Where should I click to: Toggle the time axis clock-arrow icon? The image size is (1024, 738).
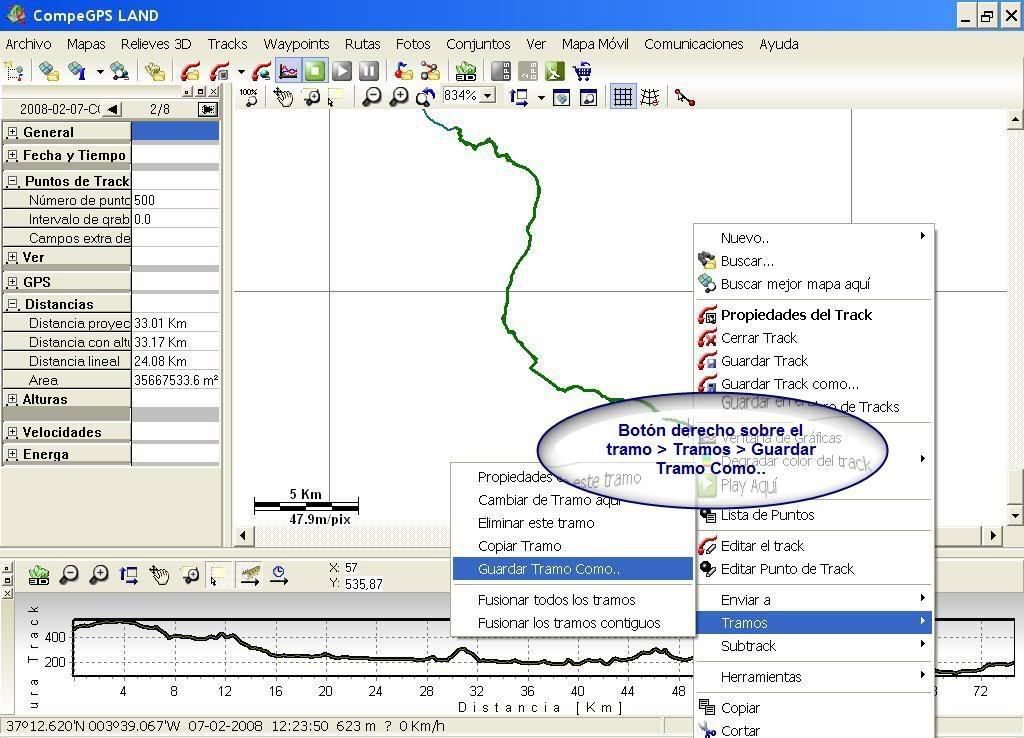click(280, 575)
